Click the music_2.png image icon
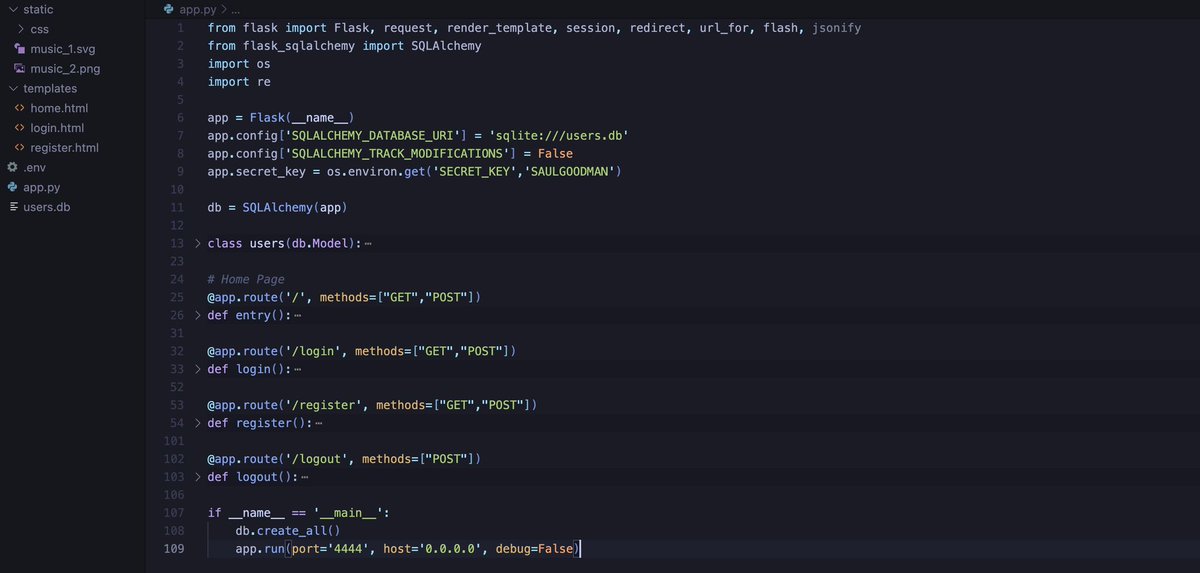Viewport: 1200px width, 573px height. pyautogui.click(x=20, y=69)
